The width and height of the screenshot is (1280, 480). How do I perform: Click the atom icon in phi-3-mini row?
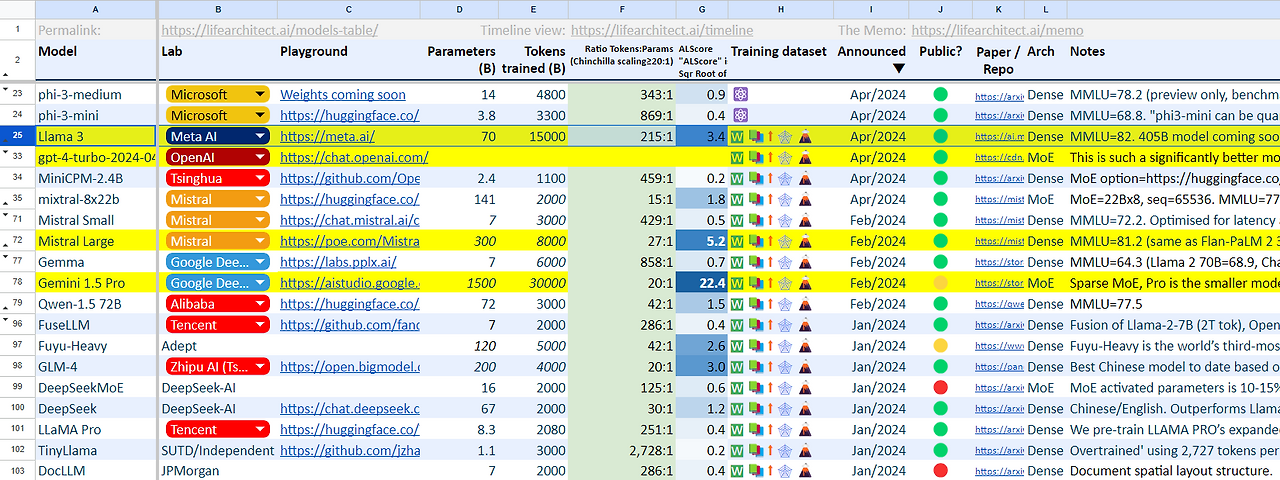click(x=741, y=115)
